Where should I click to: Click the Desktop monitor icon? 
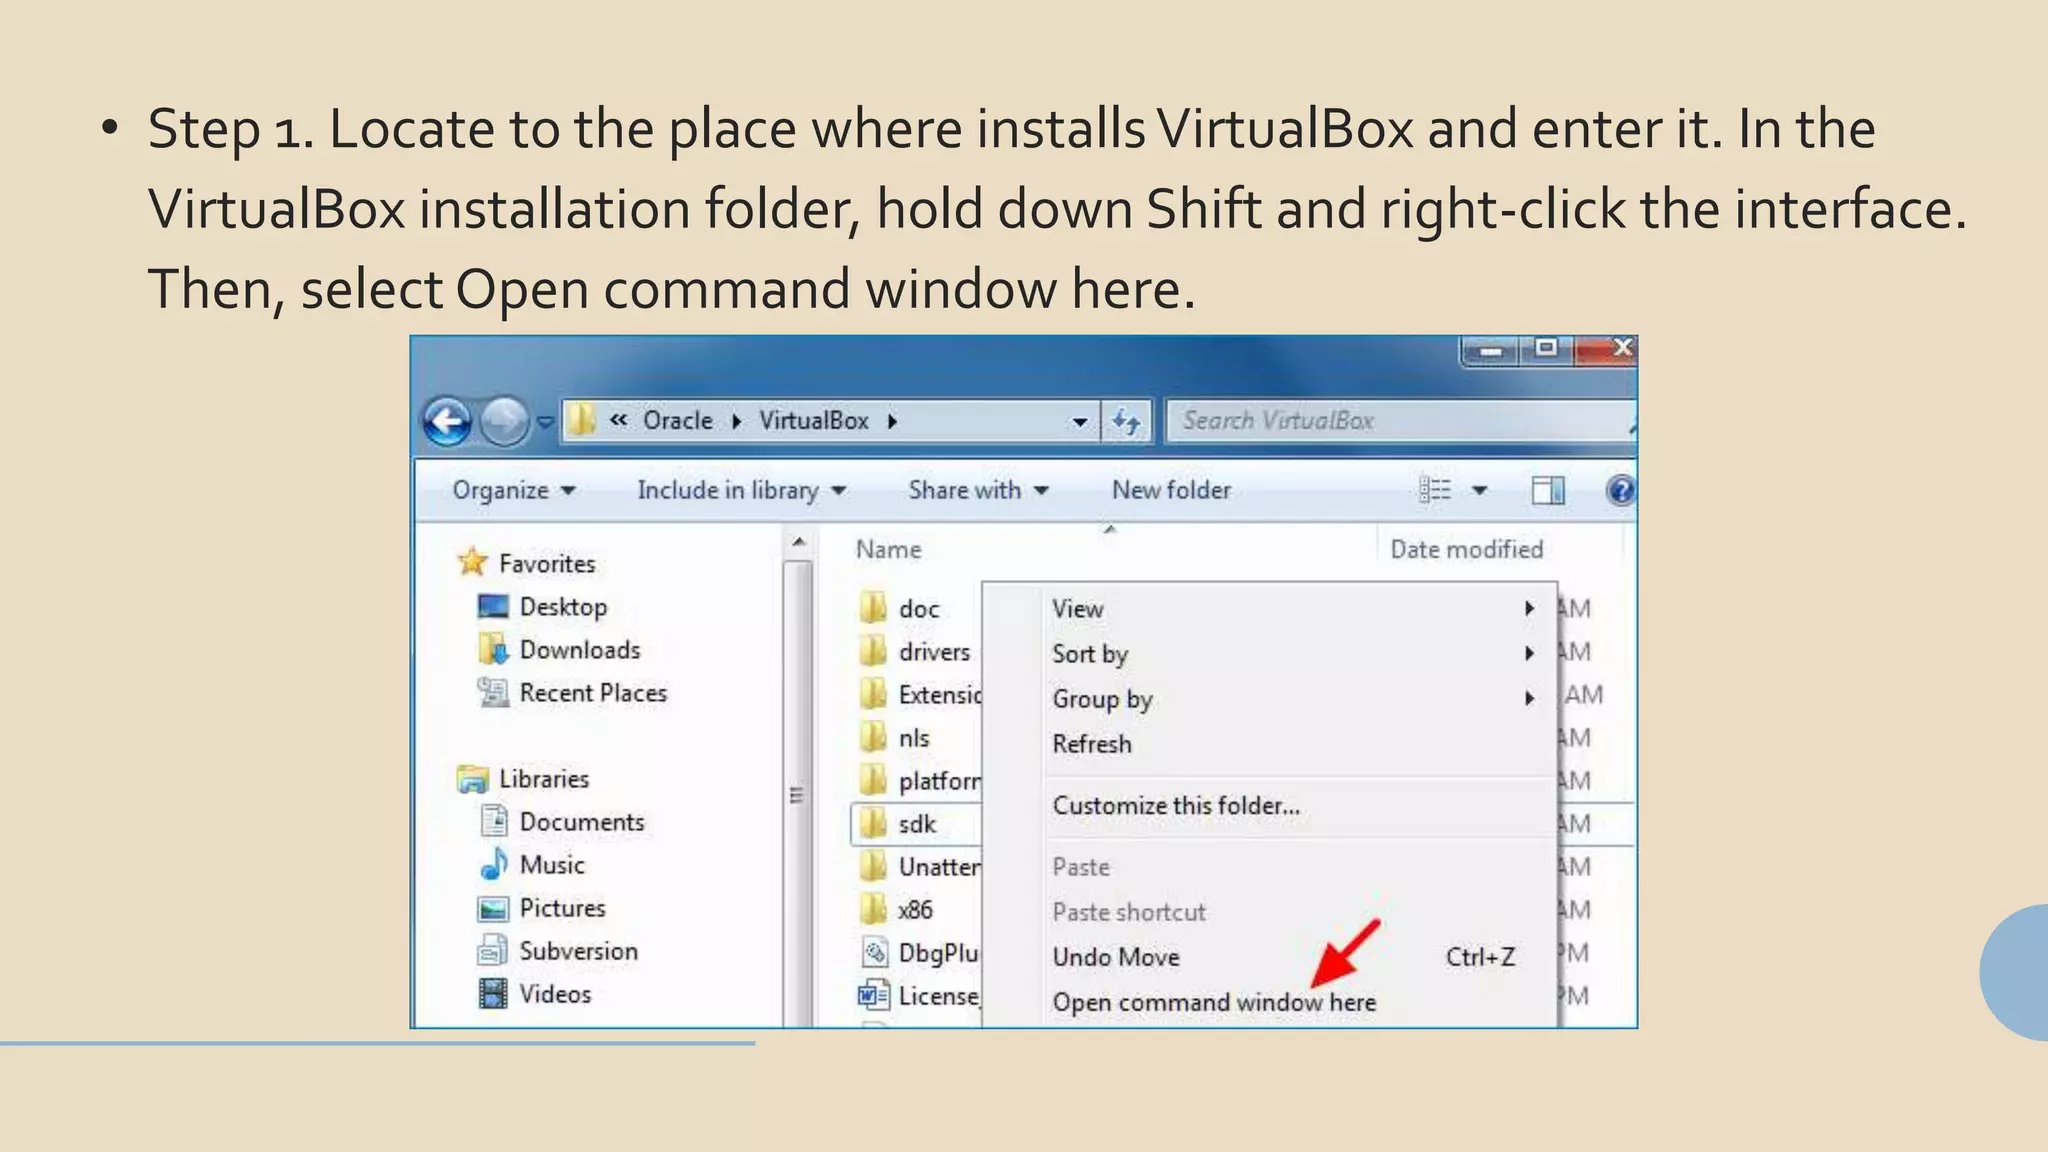[493, 606]
